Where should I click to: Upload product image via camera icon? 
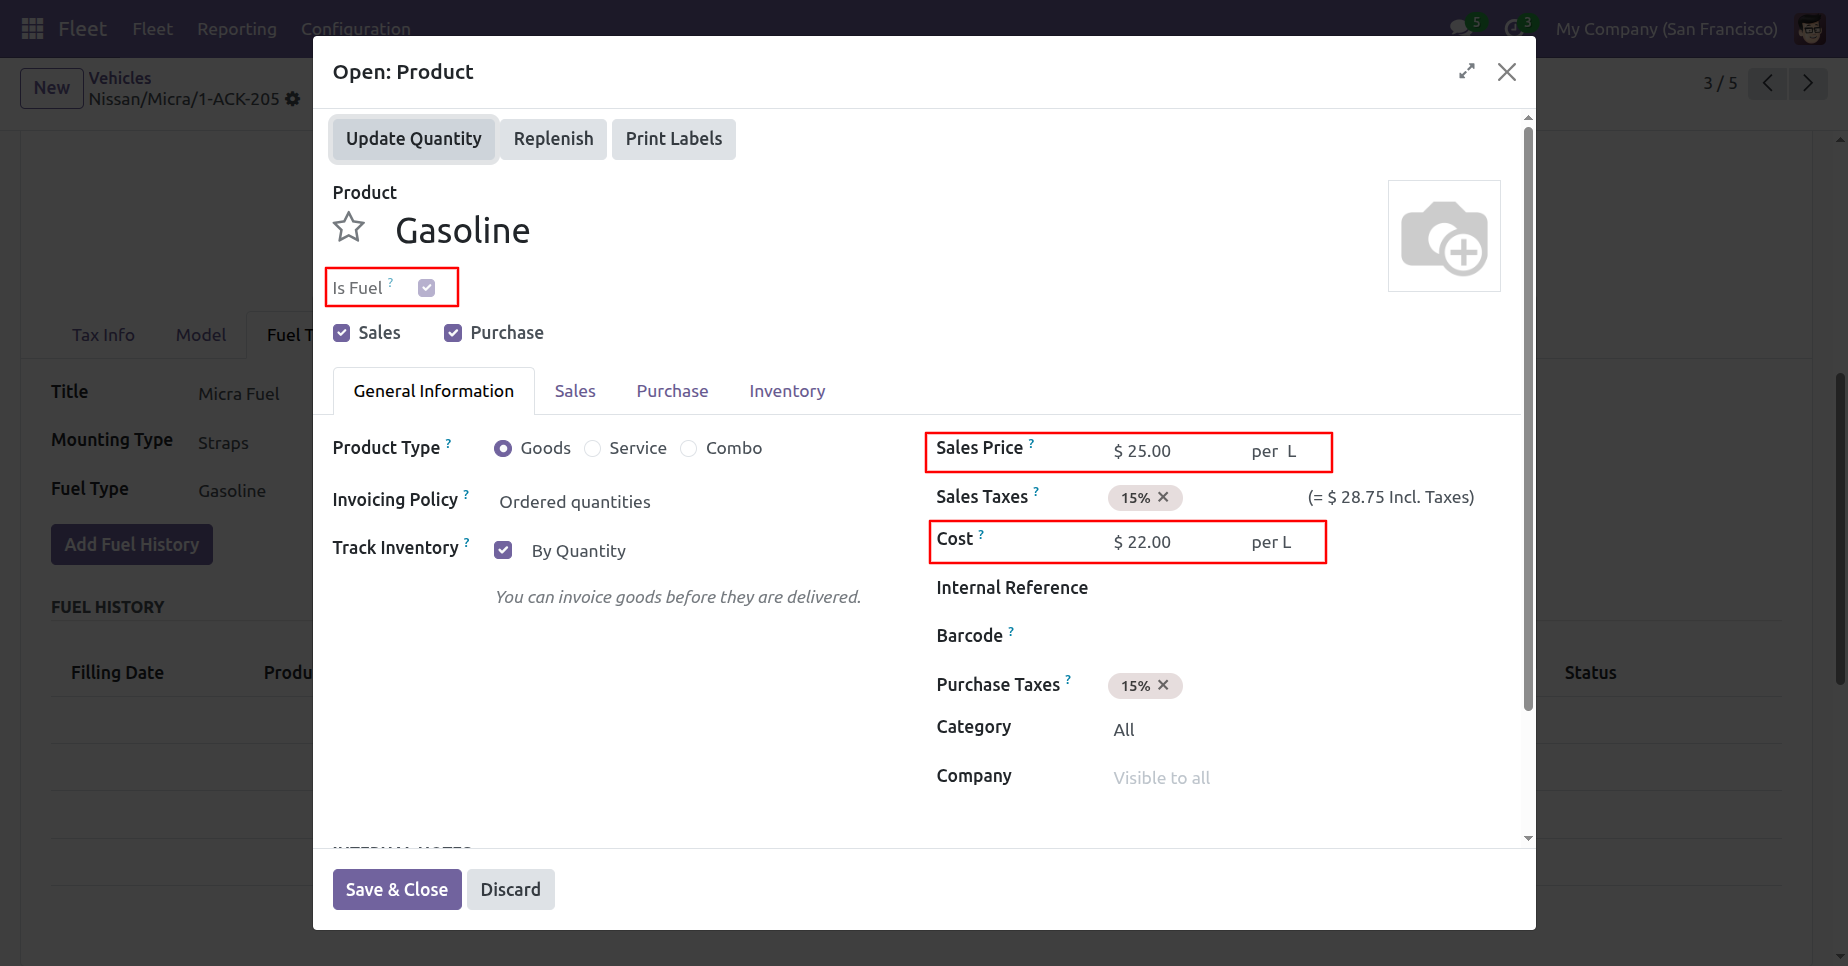pyautogui.click(x=1444, y=236)
